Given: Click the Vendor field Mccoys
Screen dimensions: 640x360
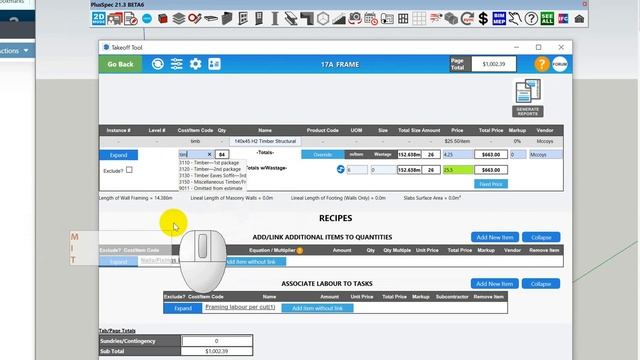Looking at the screenshot, I should pyautogui.click(x=546, y=155).
